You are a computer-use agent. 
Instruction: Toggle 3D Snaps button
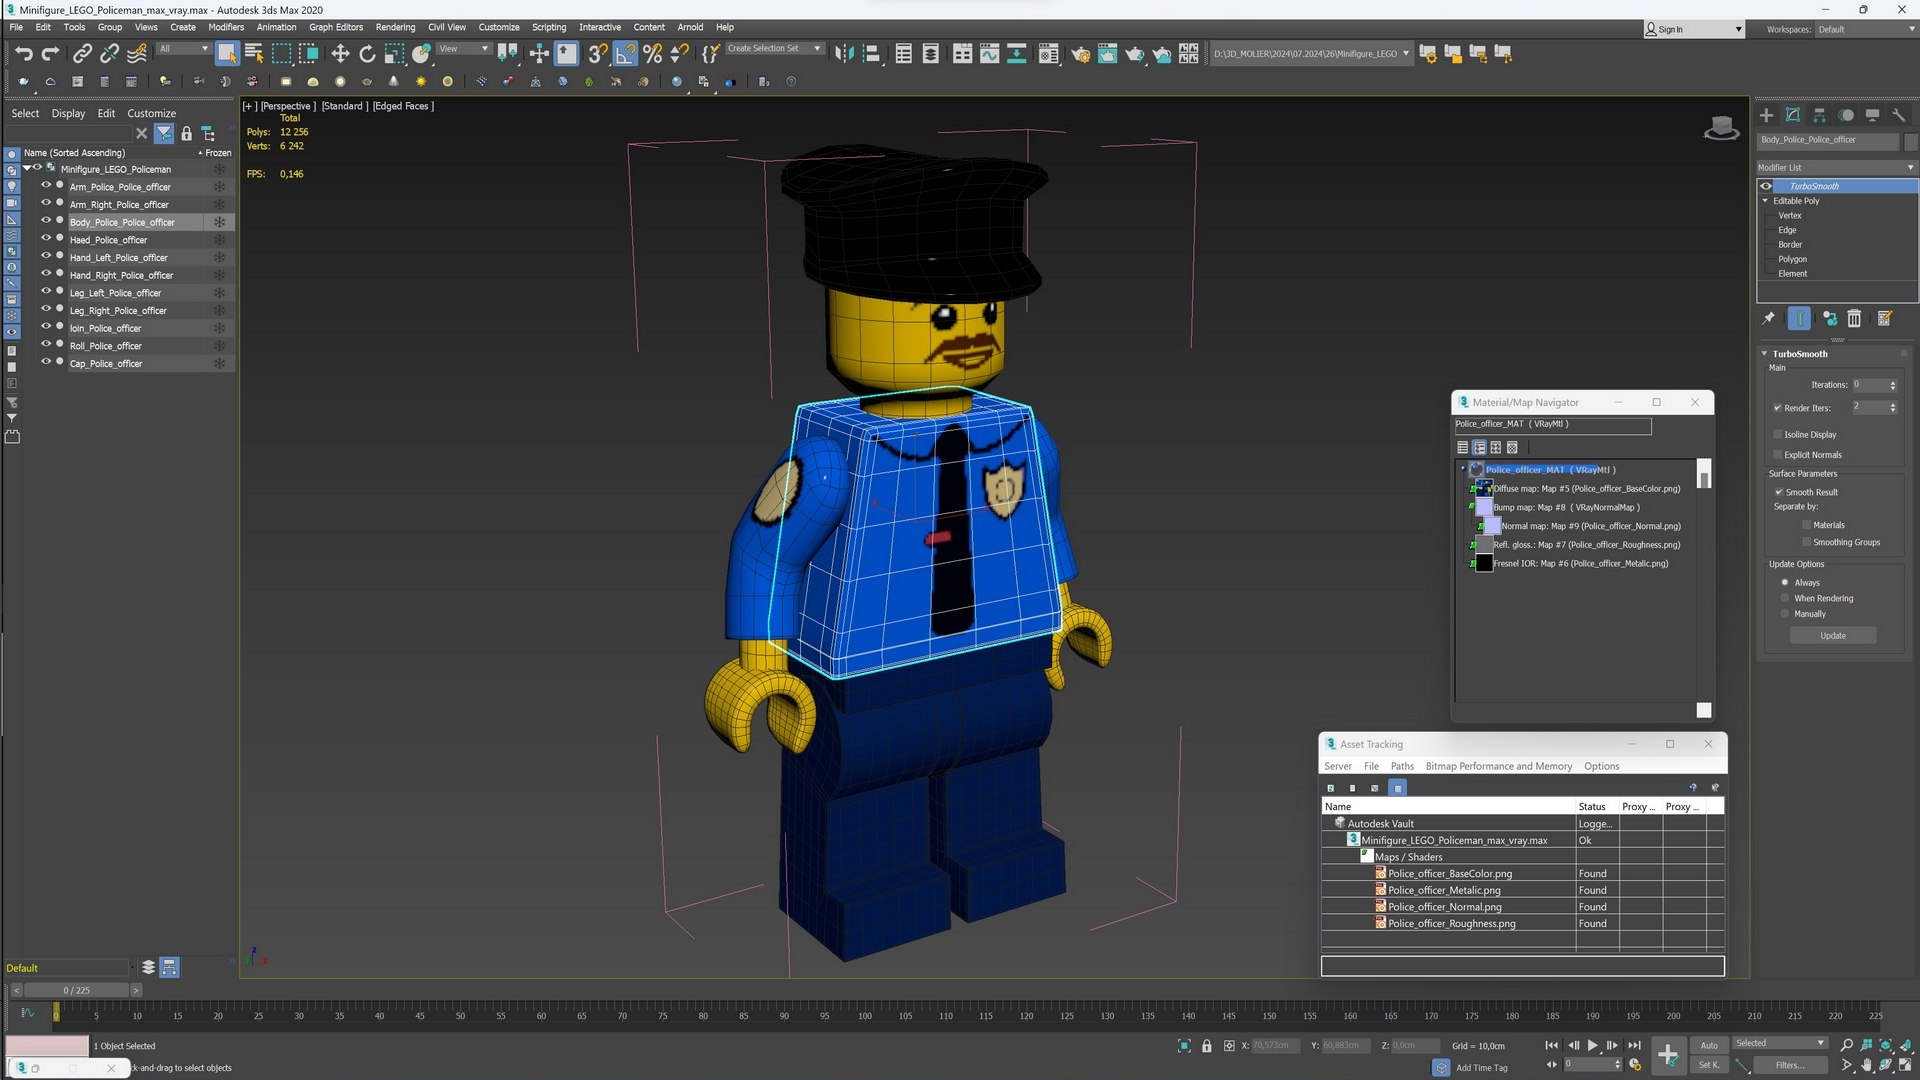tap(598, 54)
